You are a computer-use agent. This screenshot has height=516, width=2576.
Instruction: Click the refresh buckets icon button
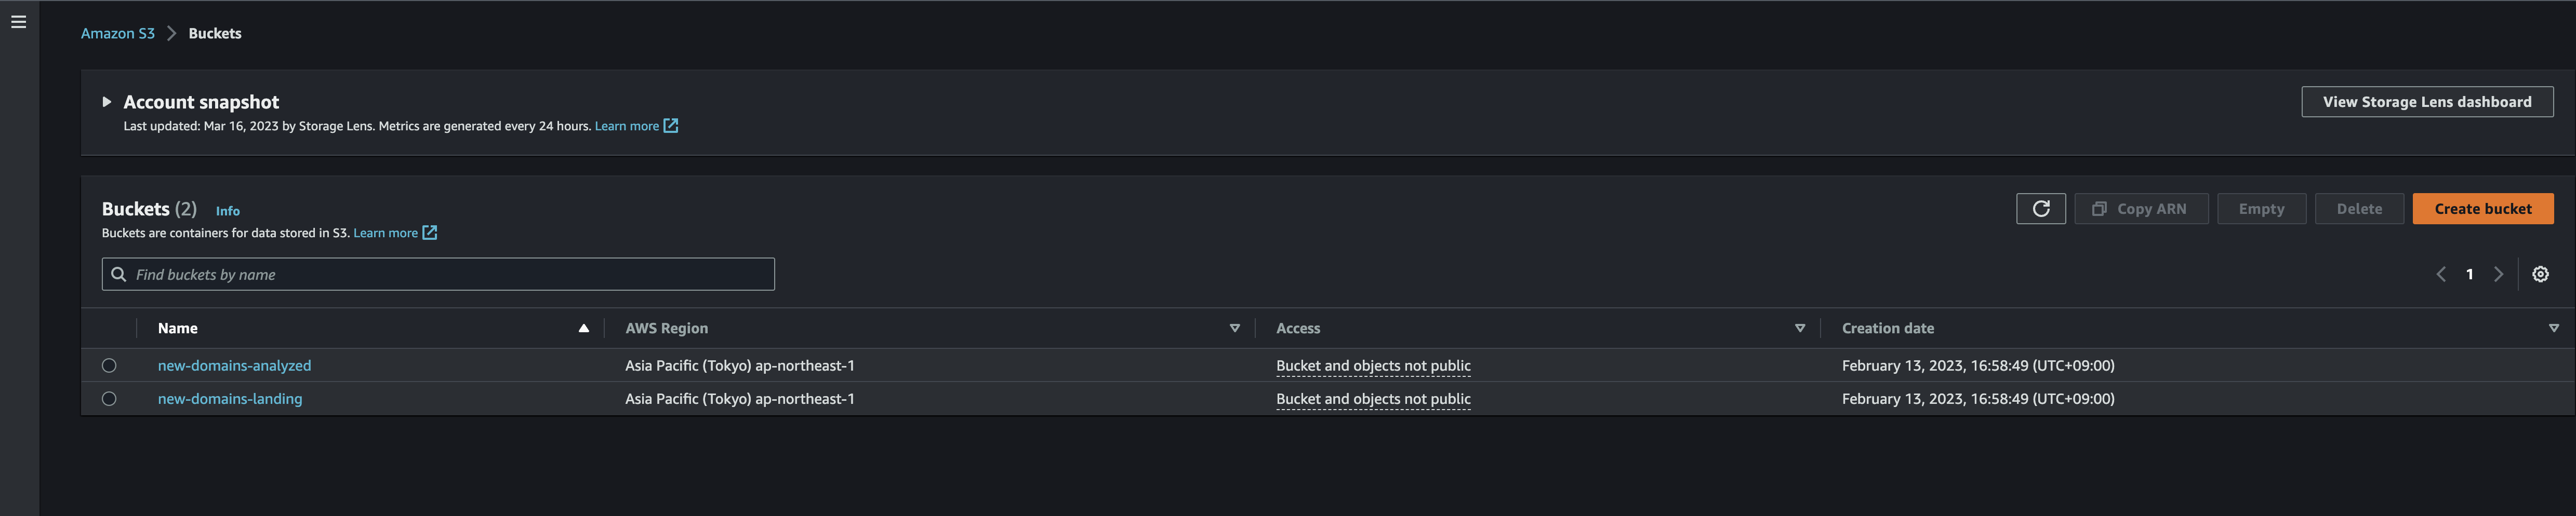click(x=2040, y=209)
